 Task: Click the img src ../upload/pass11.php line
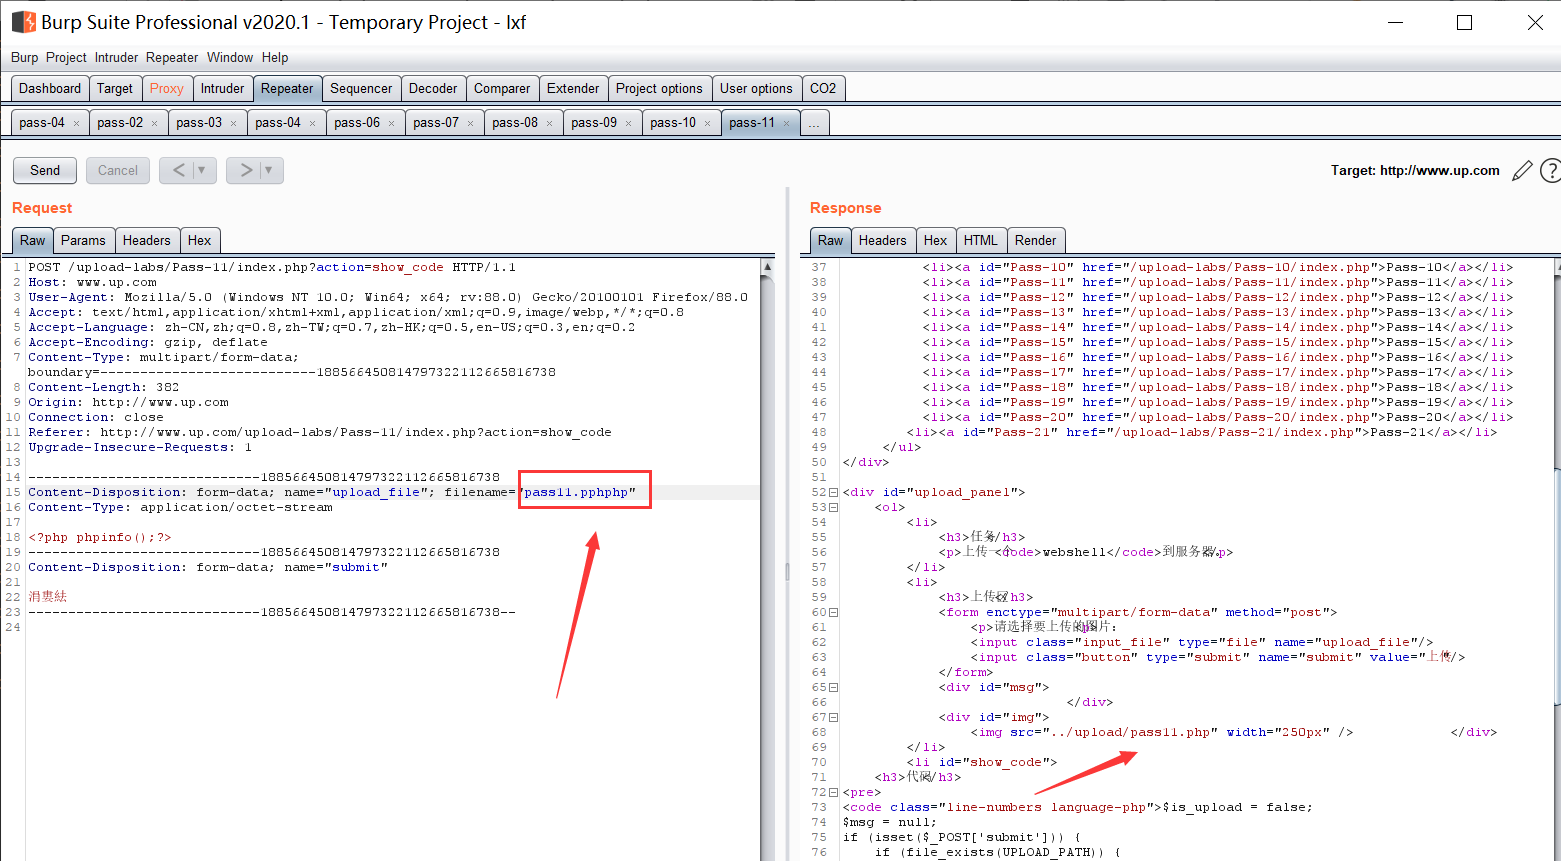1162,732
